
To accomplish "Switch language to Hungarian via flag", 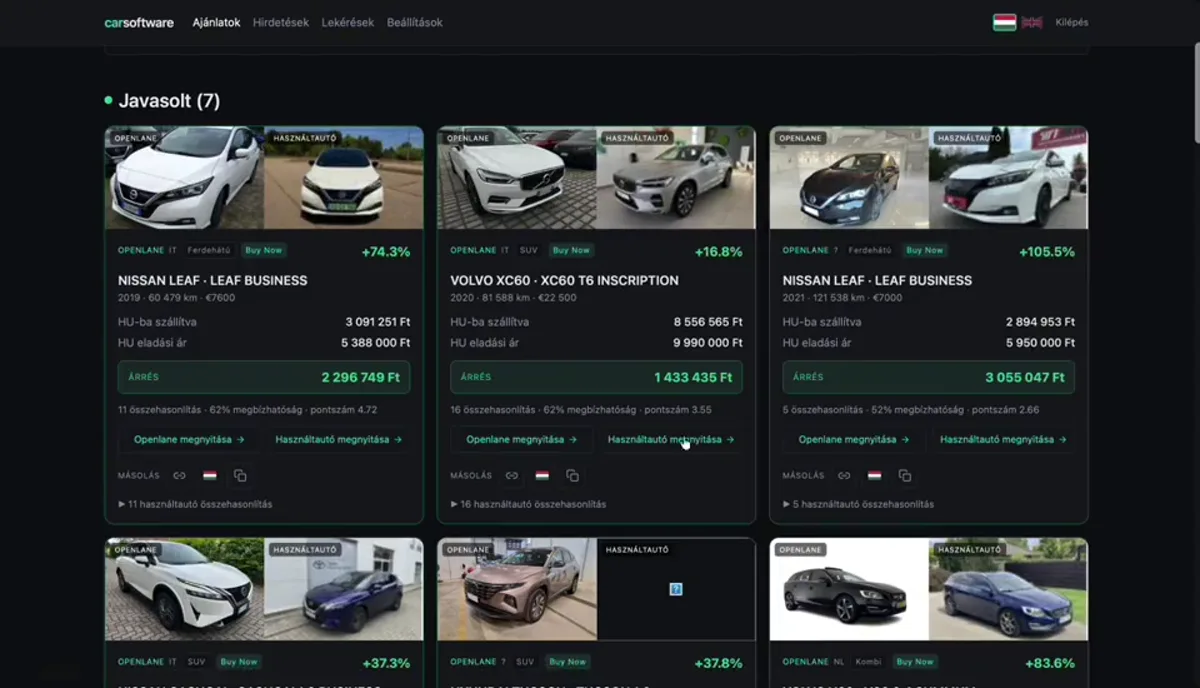I will click(1004, 22).
